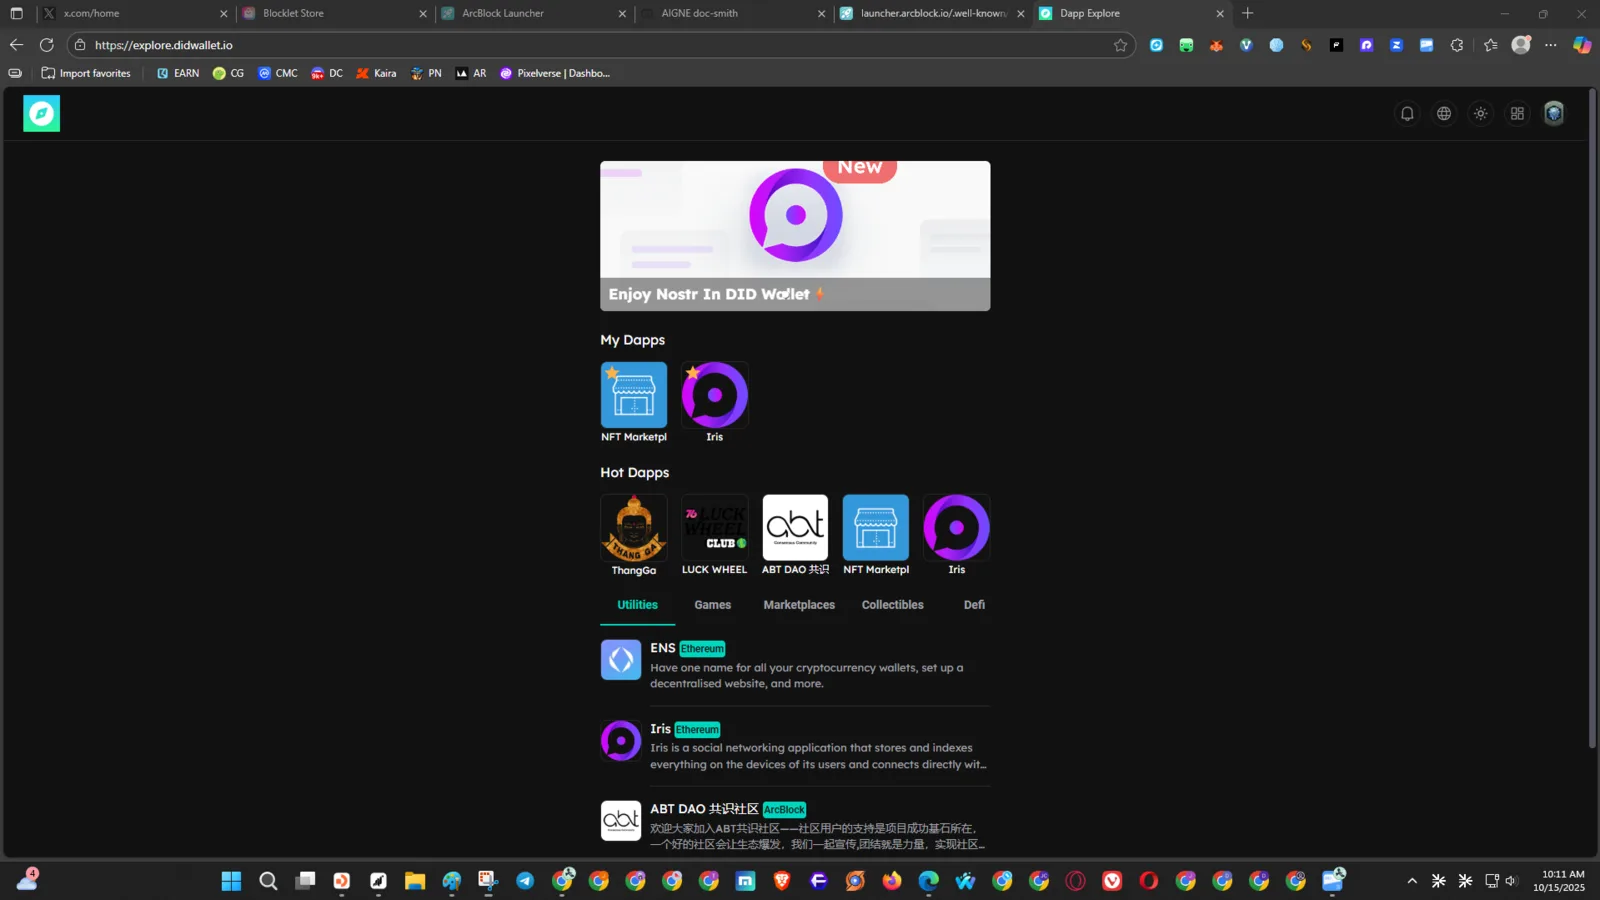Open the tab actions menu button

(x=16, y=14)
